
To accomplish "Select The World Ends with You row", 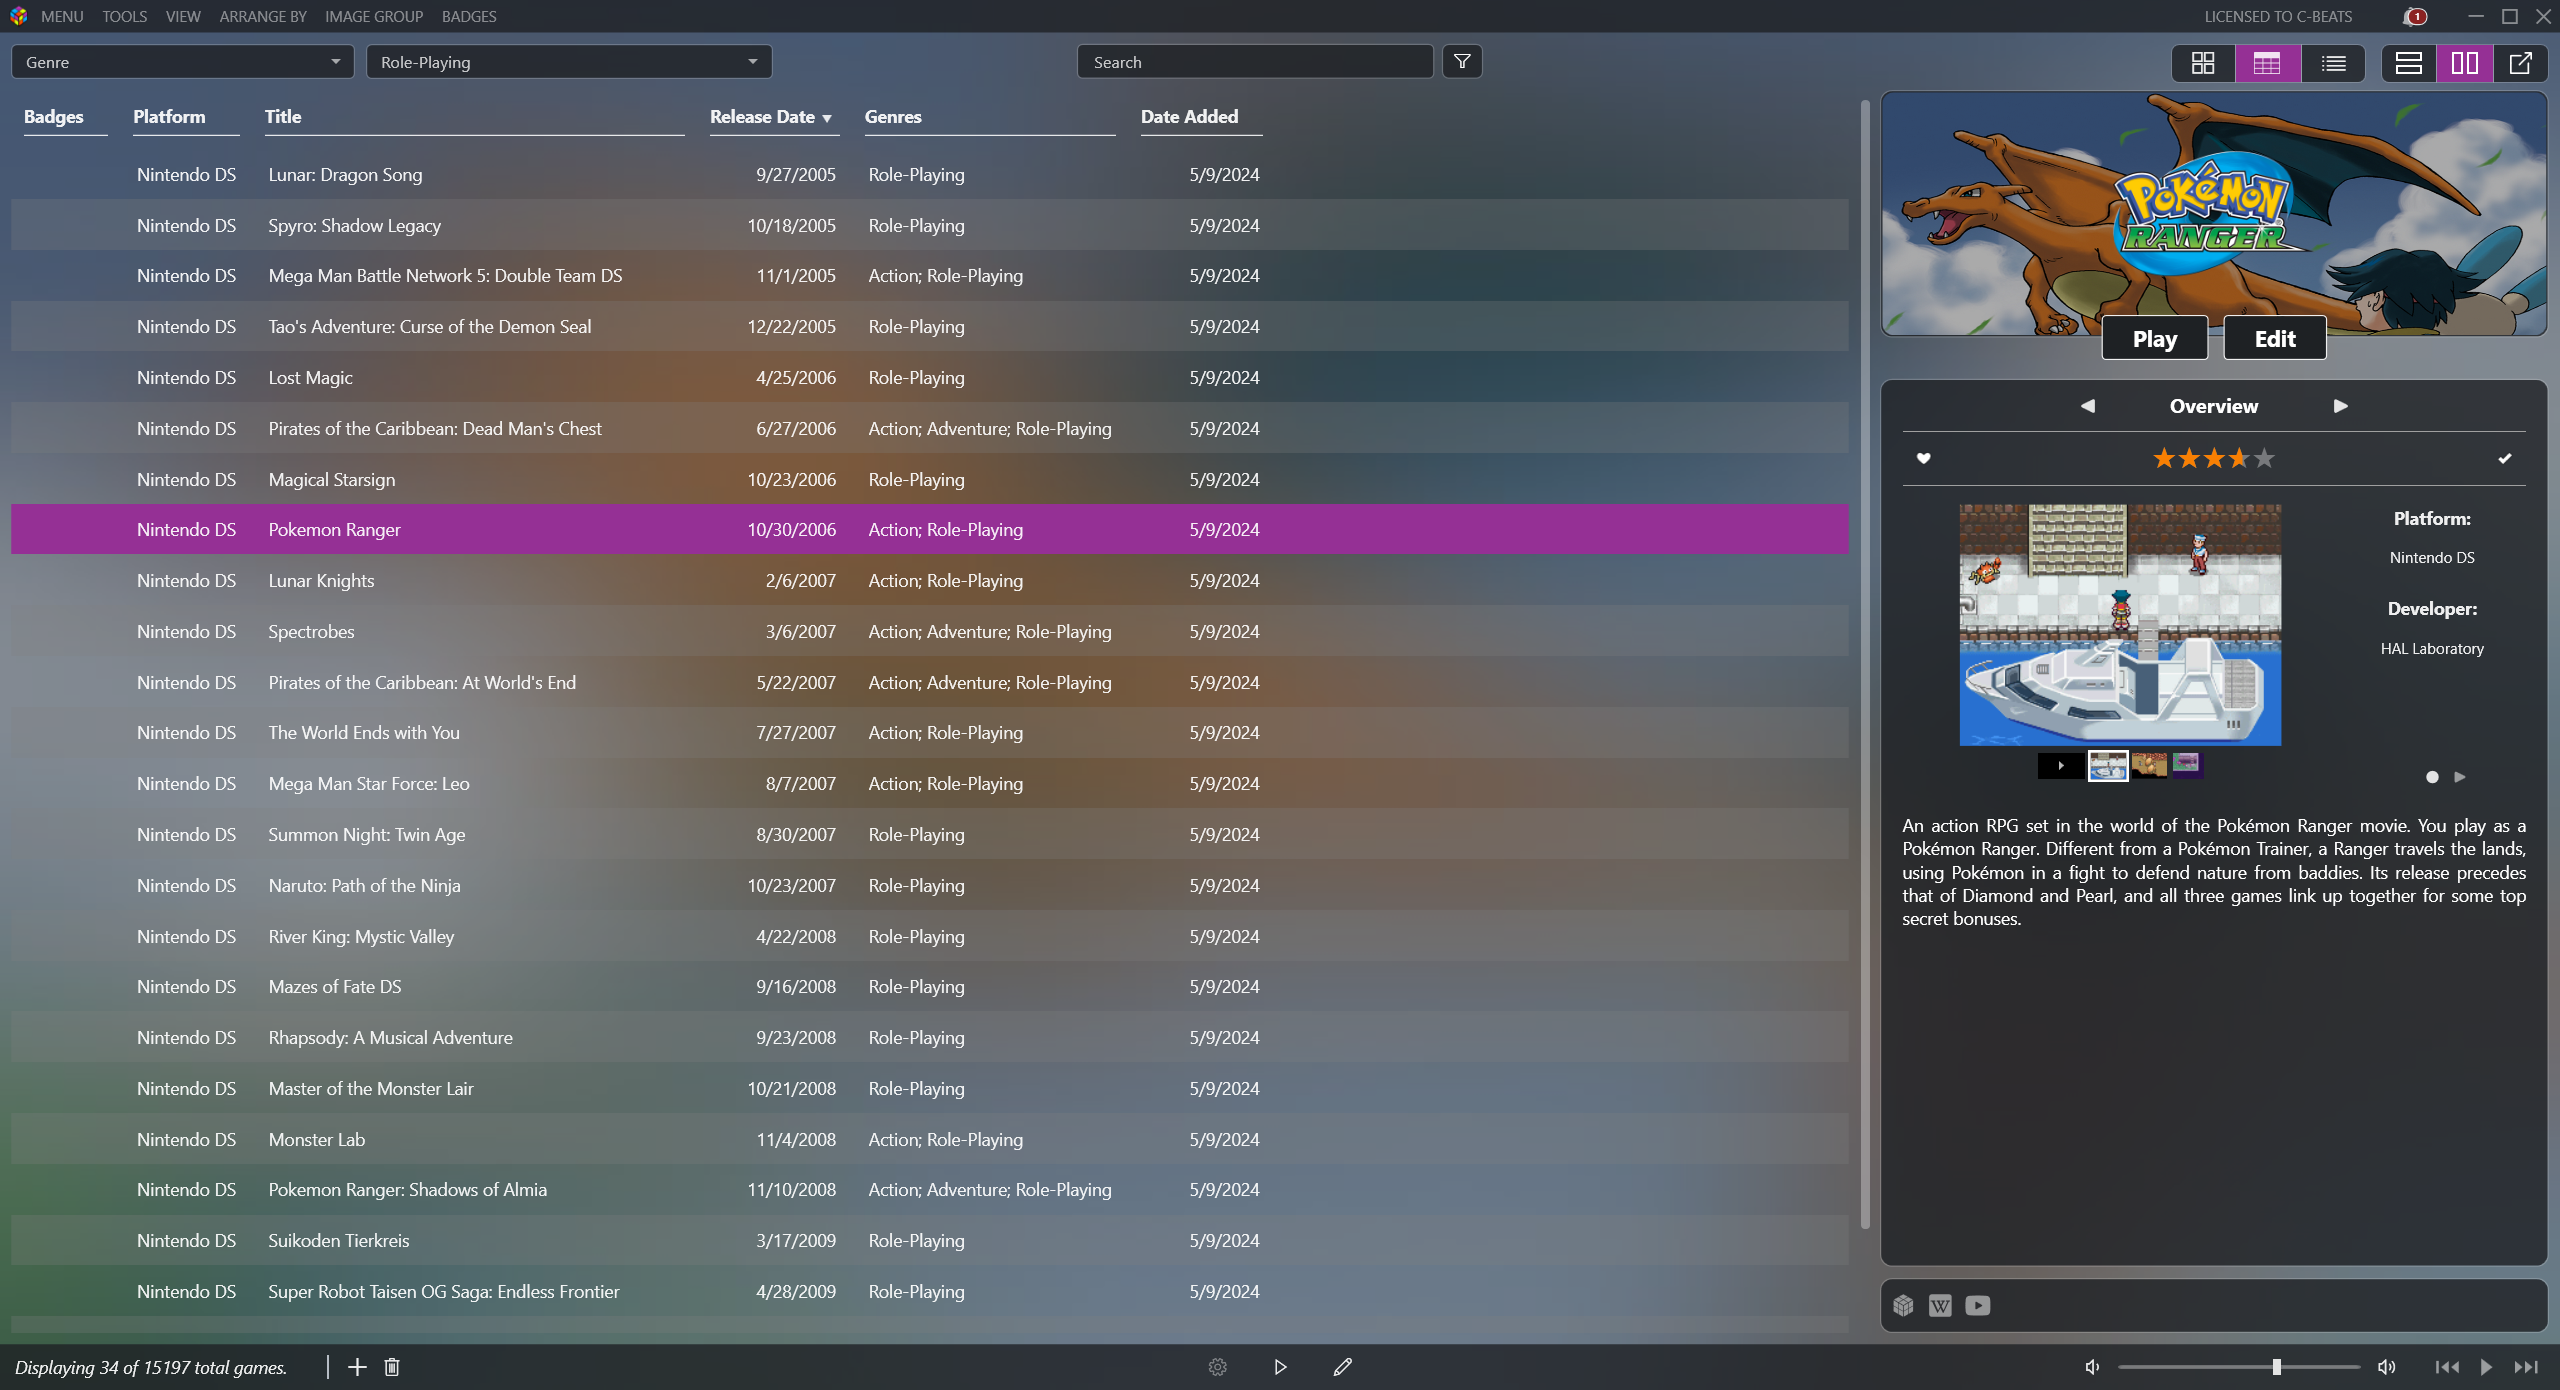I will coord(930,733).
